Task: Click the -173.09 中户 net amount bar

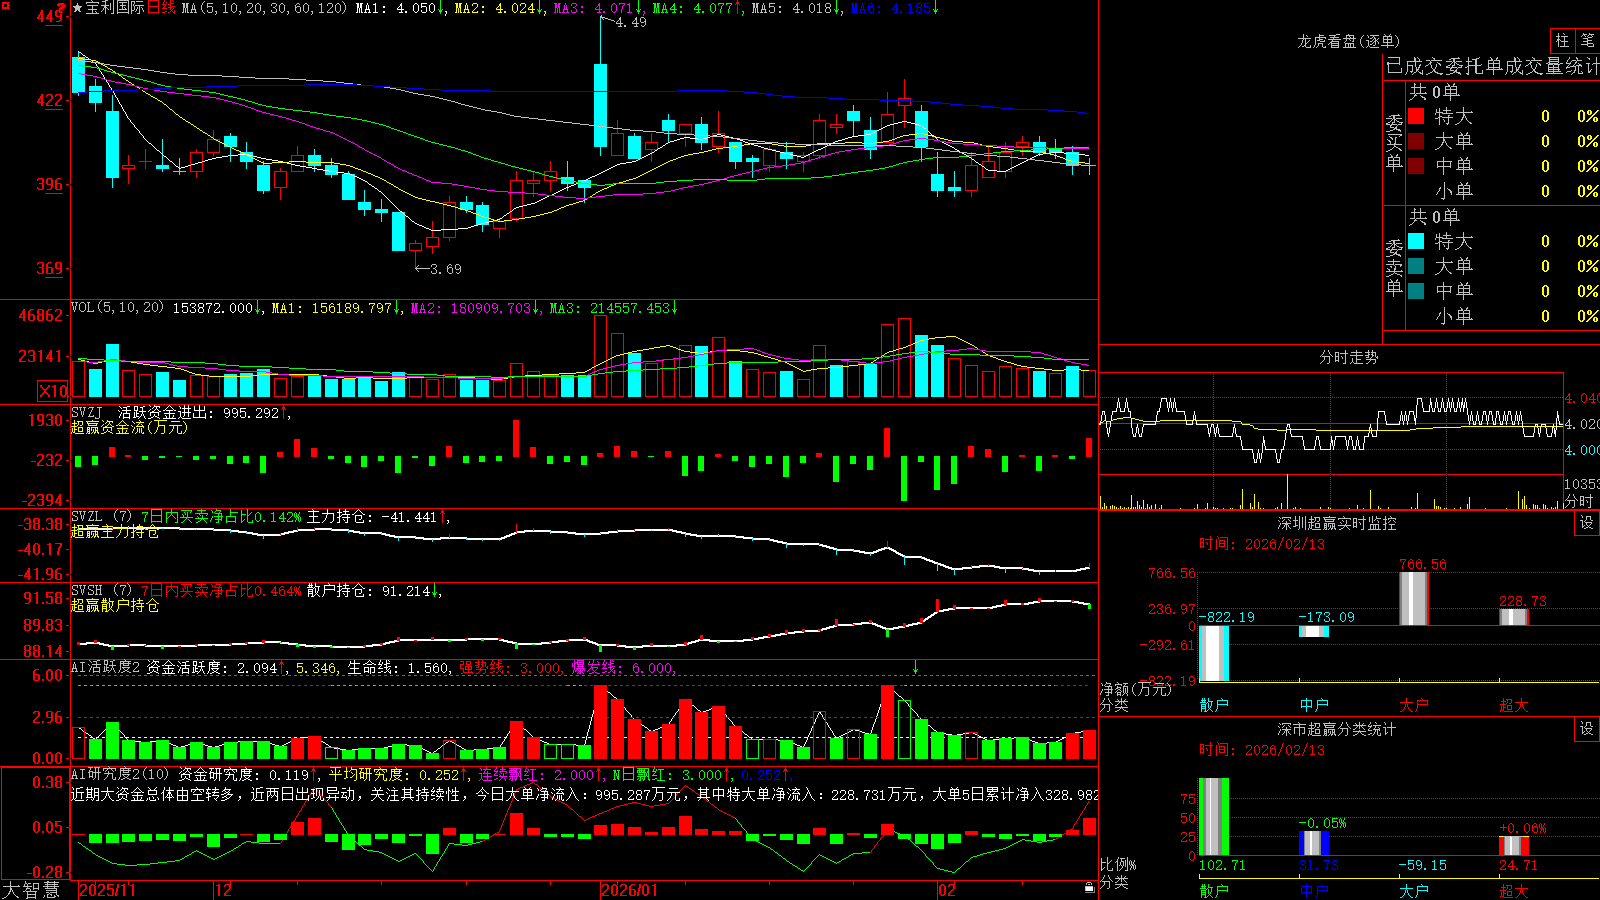Action: [x=1314, y=632]
